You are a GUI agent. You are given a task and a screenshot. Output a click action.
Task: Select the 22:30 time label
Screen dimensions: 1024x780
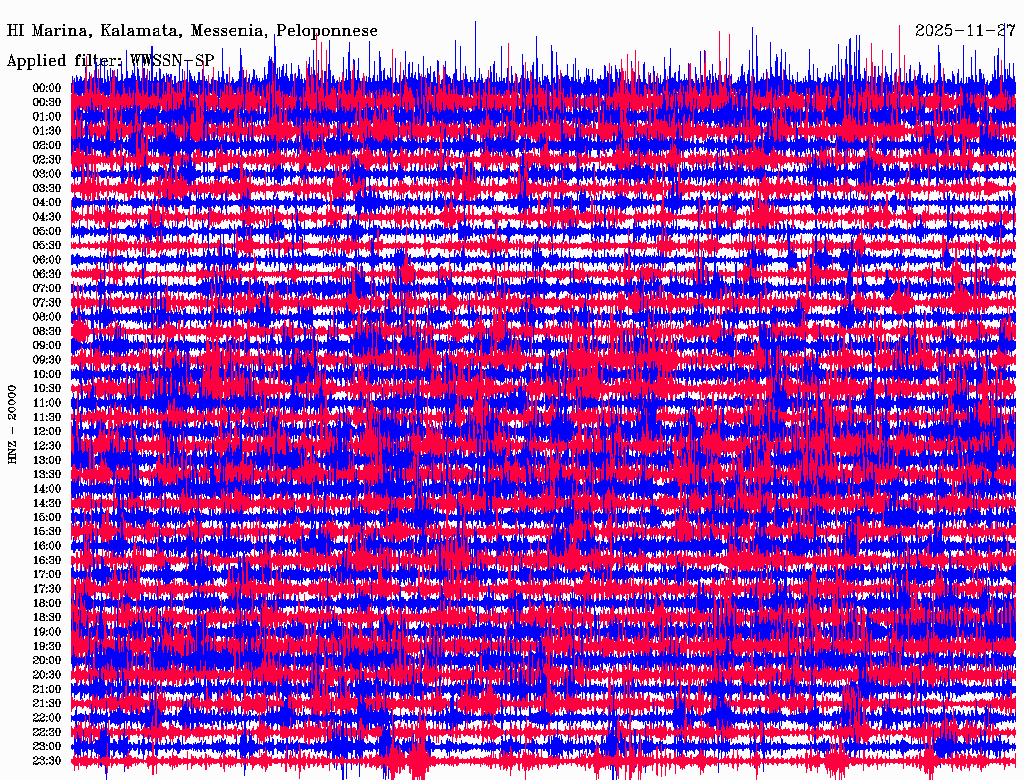47,732
